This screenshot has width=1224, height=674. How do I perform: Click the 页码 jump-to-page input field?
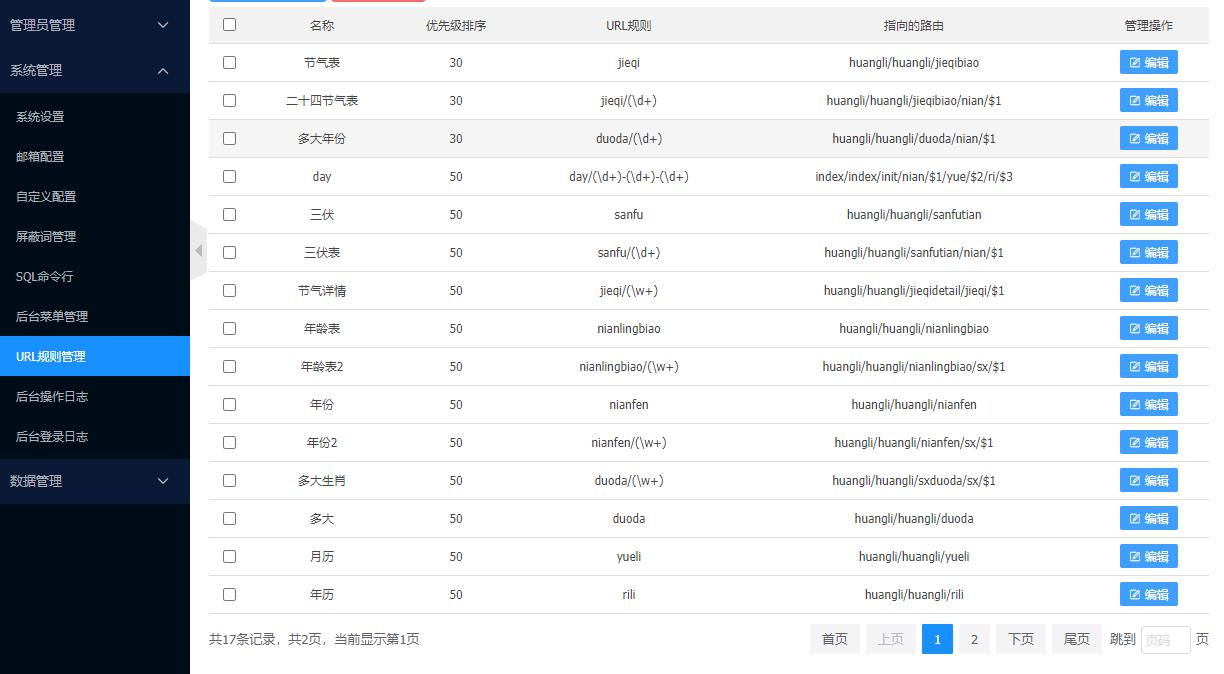(1165, 640)
